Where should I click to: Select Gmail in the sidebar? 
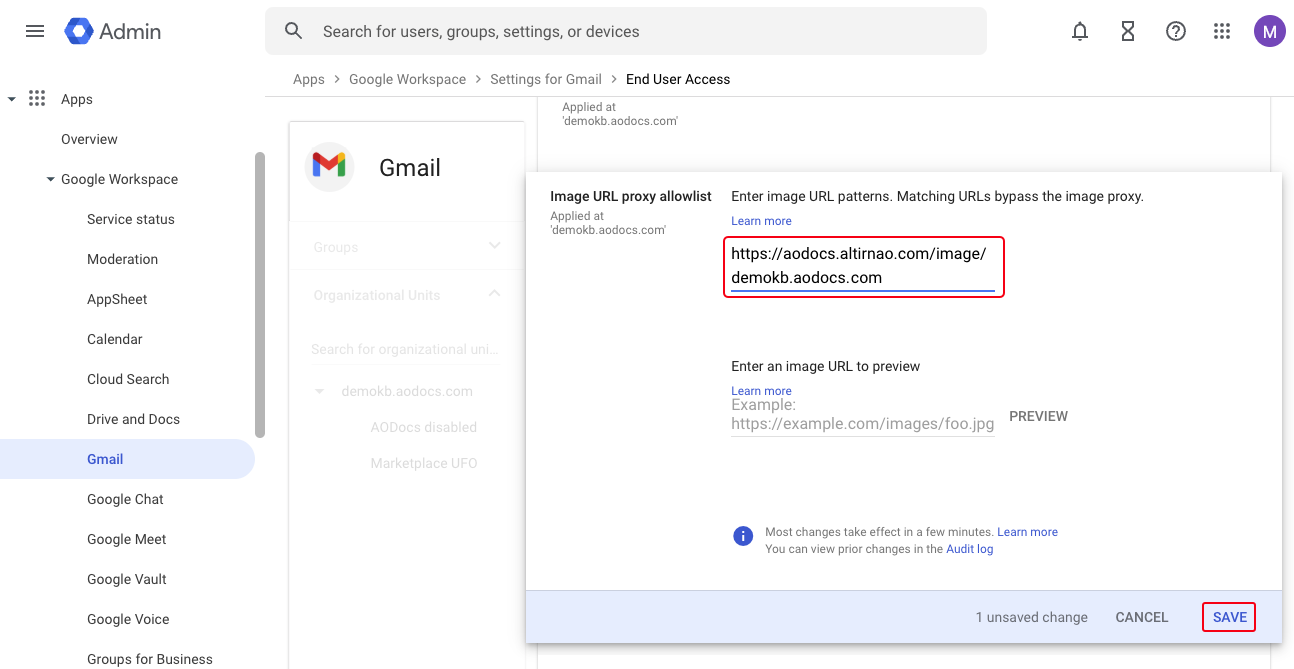(127, 459)
